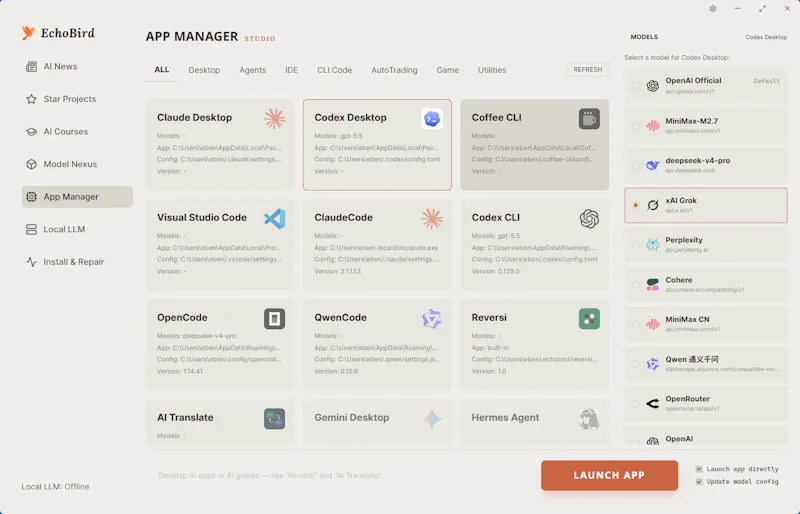The image size is (800, 514).
Task: Click OpenCode's Models: deepseek-v4-pro text
Action: [x=196, y=336]
